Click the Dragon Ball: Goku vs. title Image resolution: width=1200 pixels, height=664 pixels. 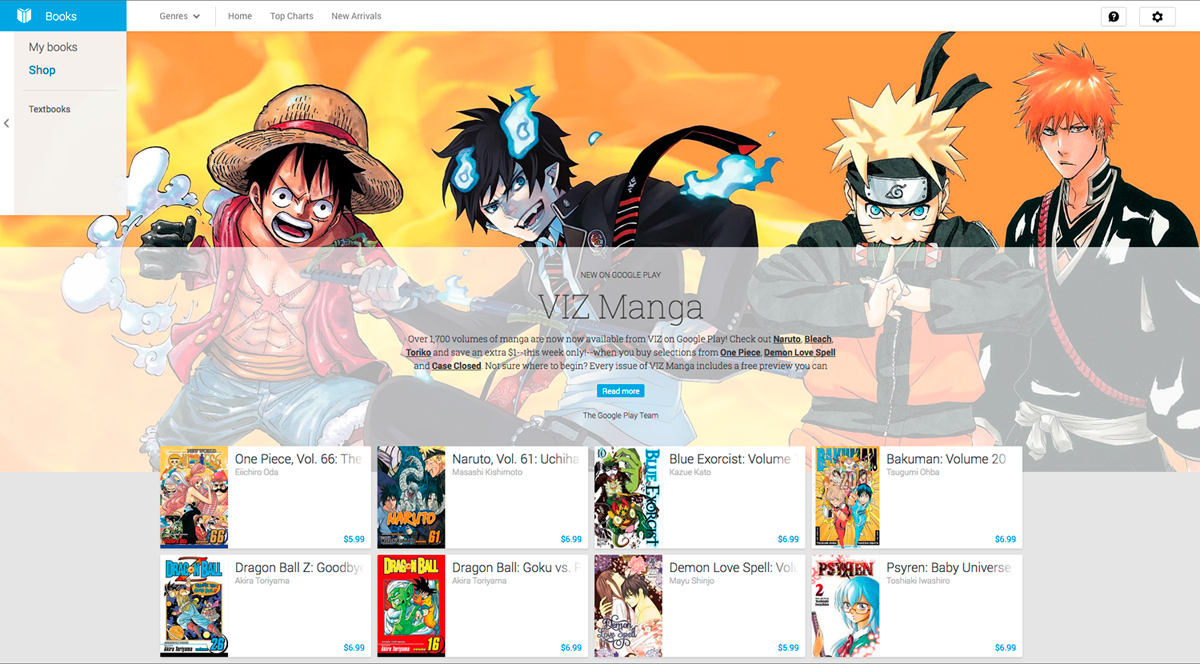click(515, 568)
